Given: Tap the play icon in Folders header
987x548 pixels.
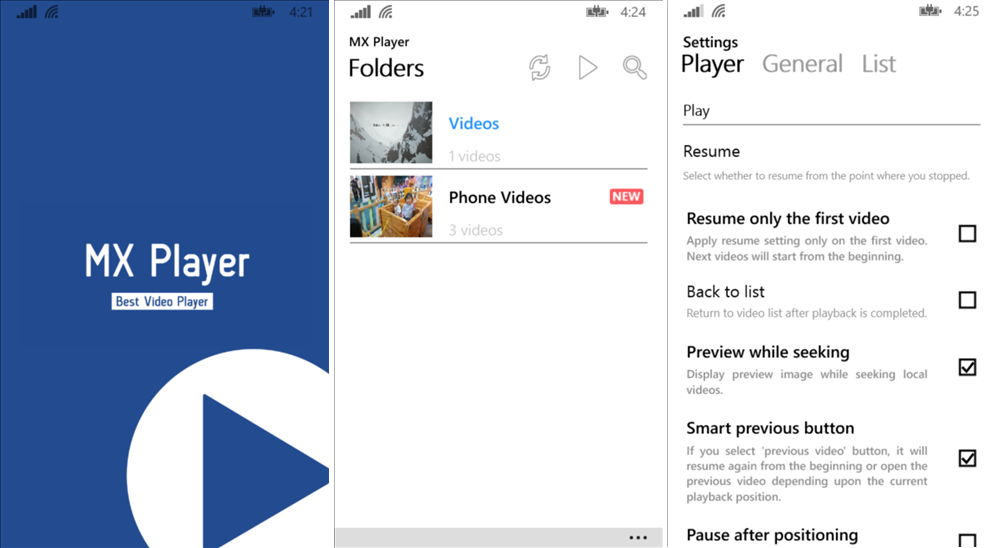Looking at the screenshot, I should pyautogui.click(x=587, y=67).
